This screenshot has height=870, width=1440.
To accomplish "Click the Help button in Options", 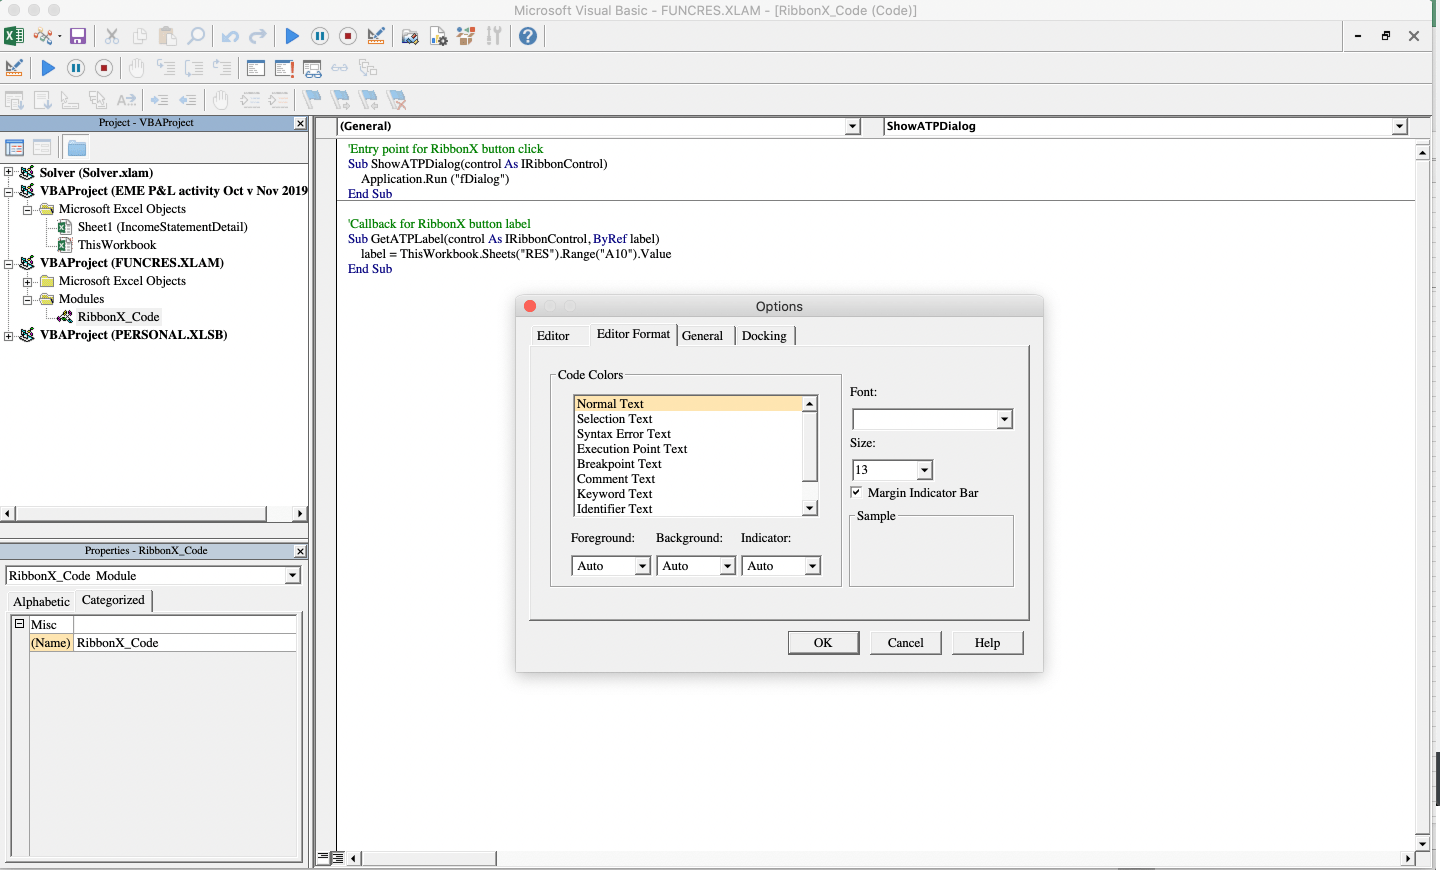I will pos(987,642).
